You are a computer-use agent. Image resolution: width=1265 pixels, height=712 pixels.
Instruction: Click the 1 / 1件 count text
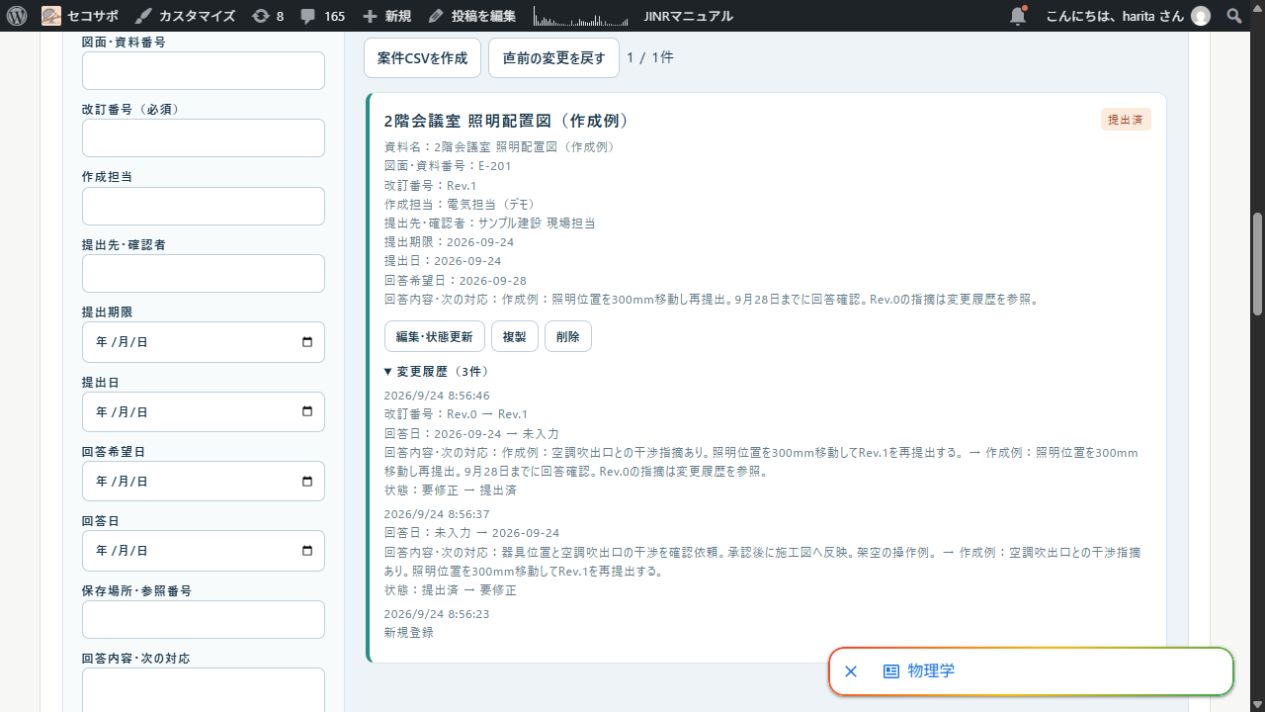(x=650, y=58)
